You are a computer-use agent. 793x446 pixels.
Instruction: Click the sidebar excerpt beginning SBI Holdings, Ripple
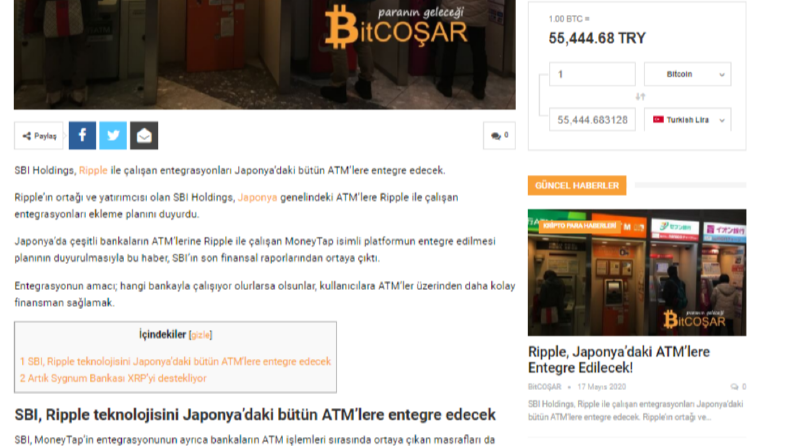635,411
